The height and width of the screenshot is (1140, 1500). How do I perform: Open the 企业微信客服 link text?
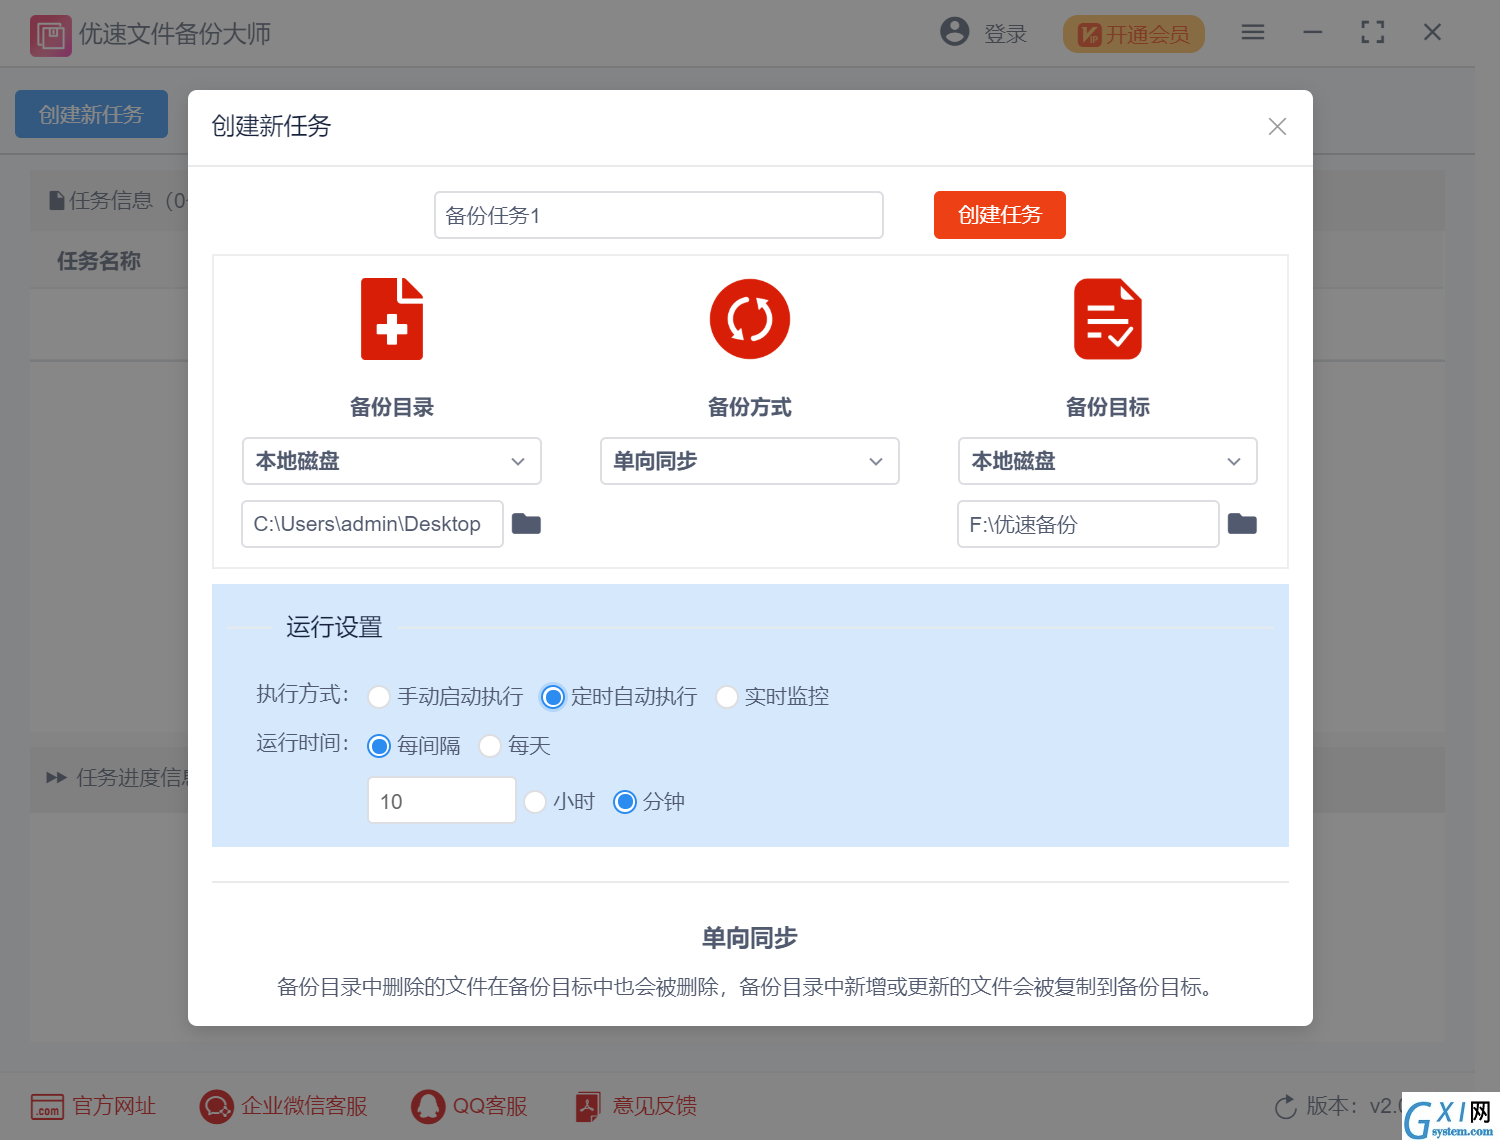point(304,1106)
